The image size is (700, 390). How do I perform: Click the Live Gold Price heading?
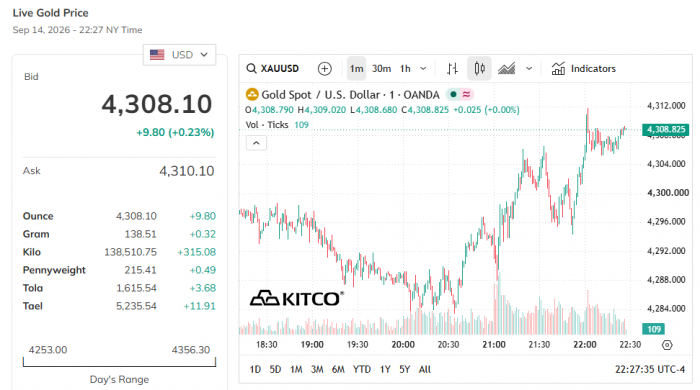pyautogui.click(x=50, y=13)
